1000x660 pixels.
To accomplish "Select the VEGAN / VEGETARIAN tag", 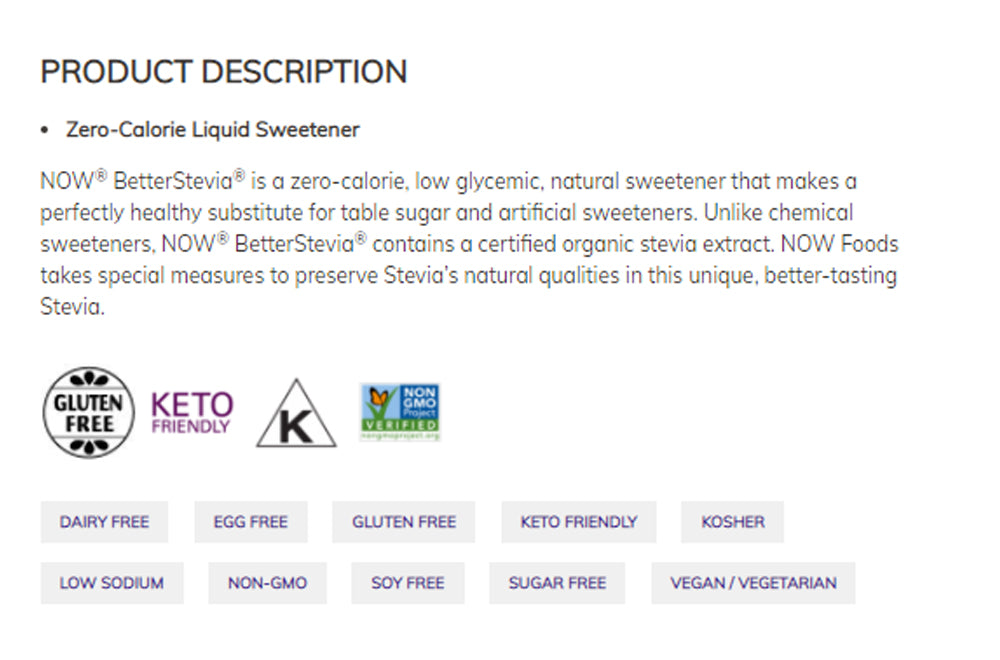I will 753,583.
